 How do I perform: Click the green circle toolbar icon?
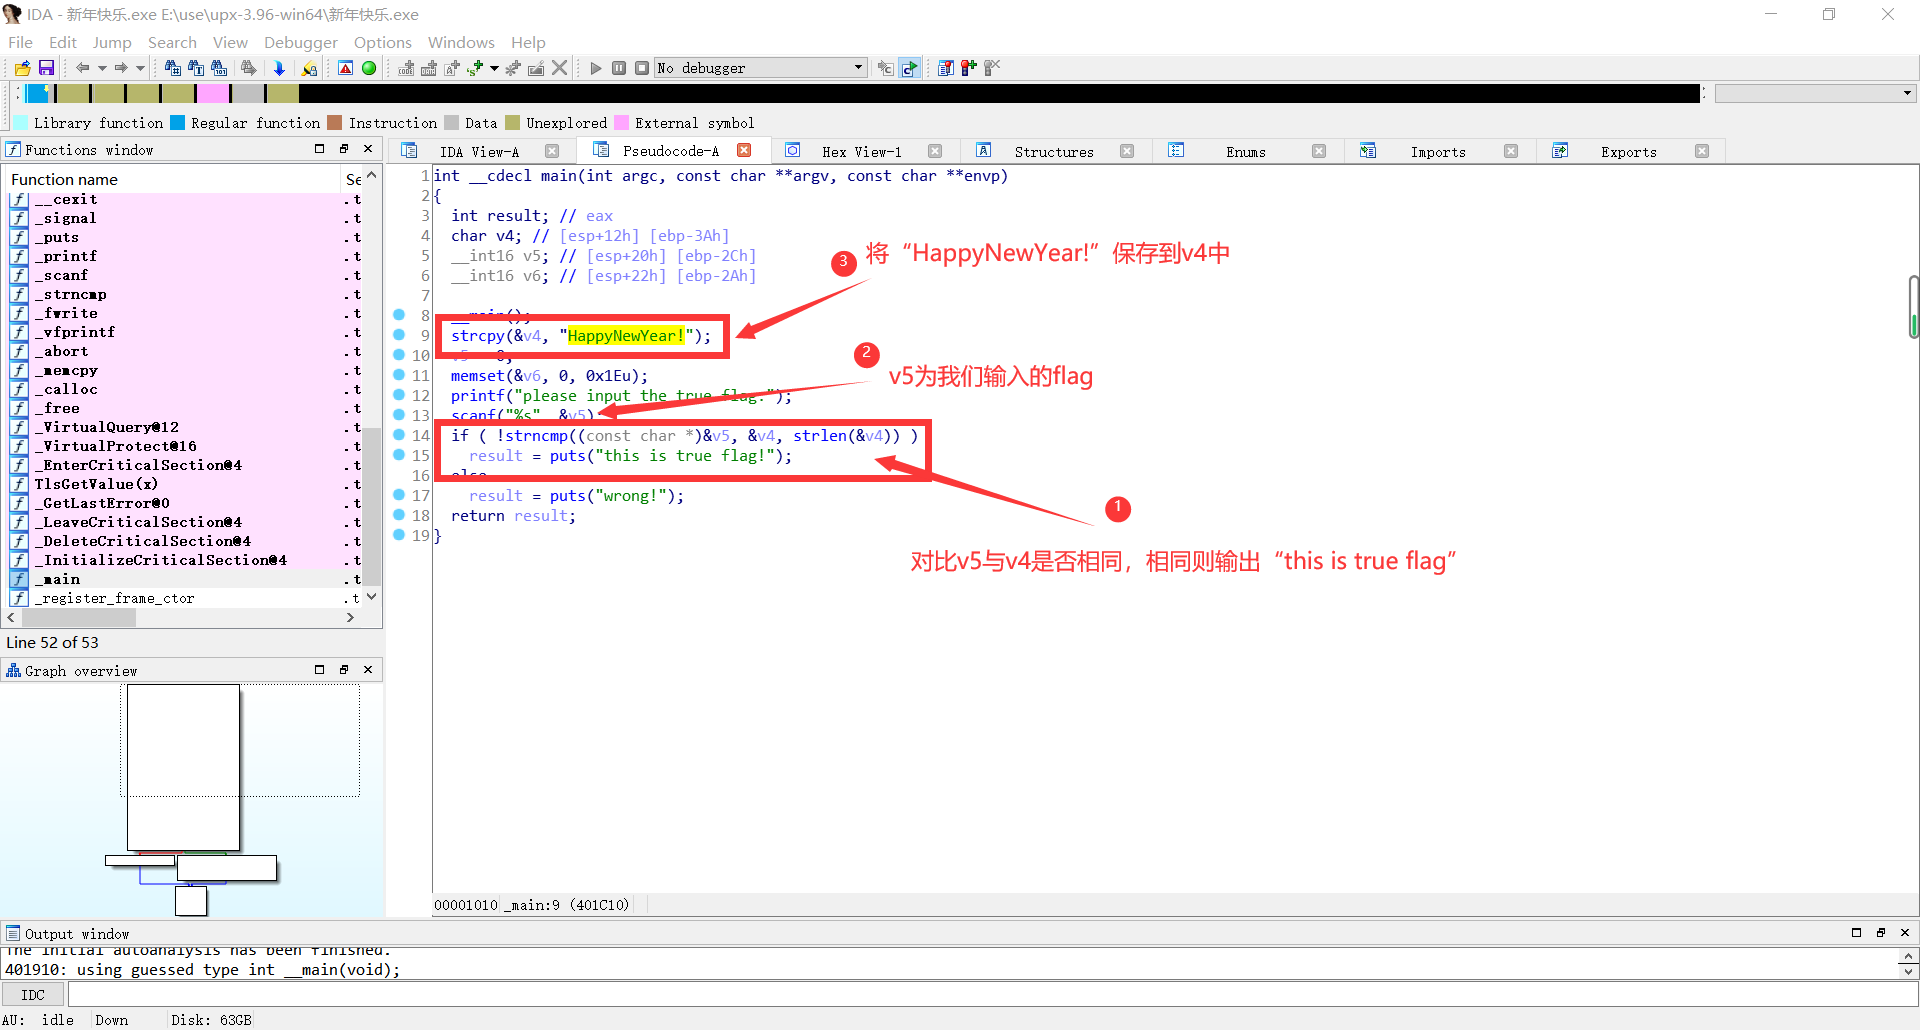(369, 68)
